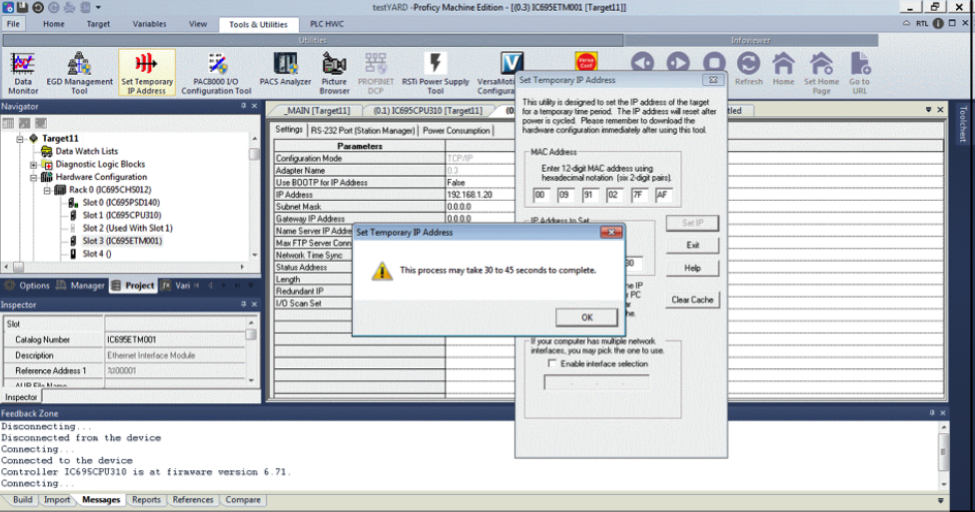
Task: Open the RS-232 Port (Station Manager) tab
Action: pyautogui.click(x=363, y=130)
